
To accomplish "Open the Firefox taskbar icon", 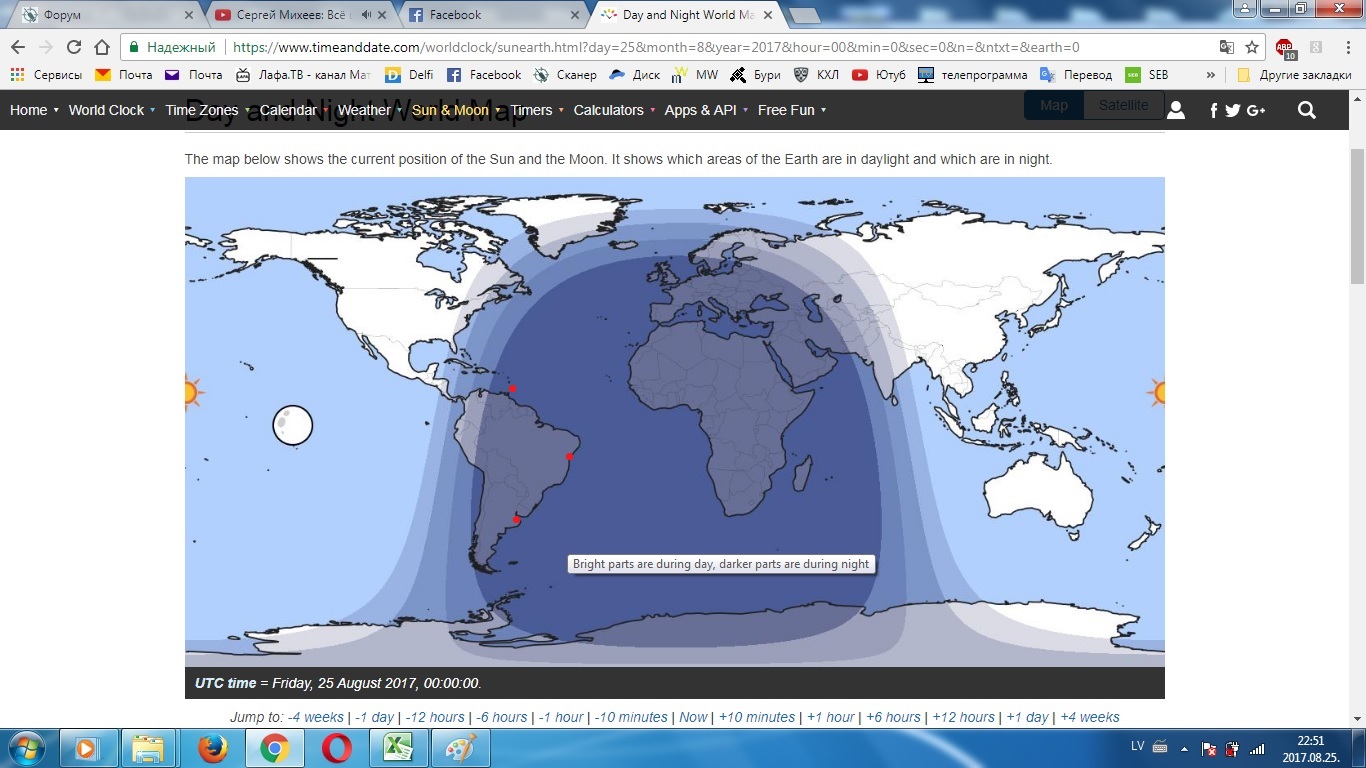I will click(x=212, y=748).
